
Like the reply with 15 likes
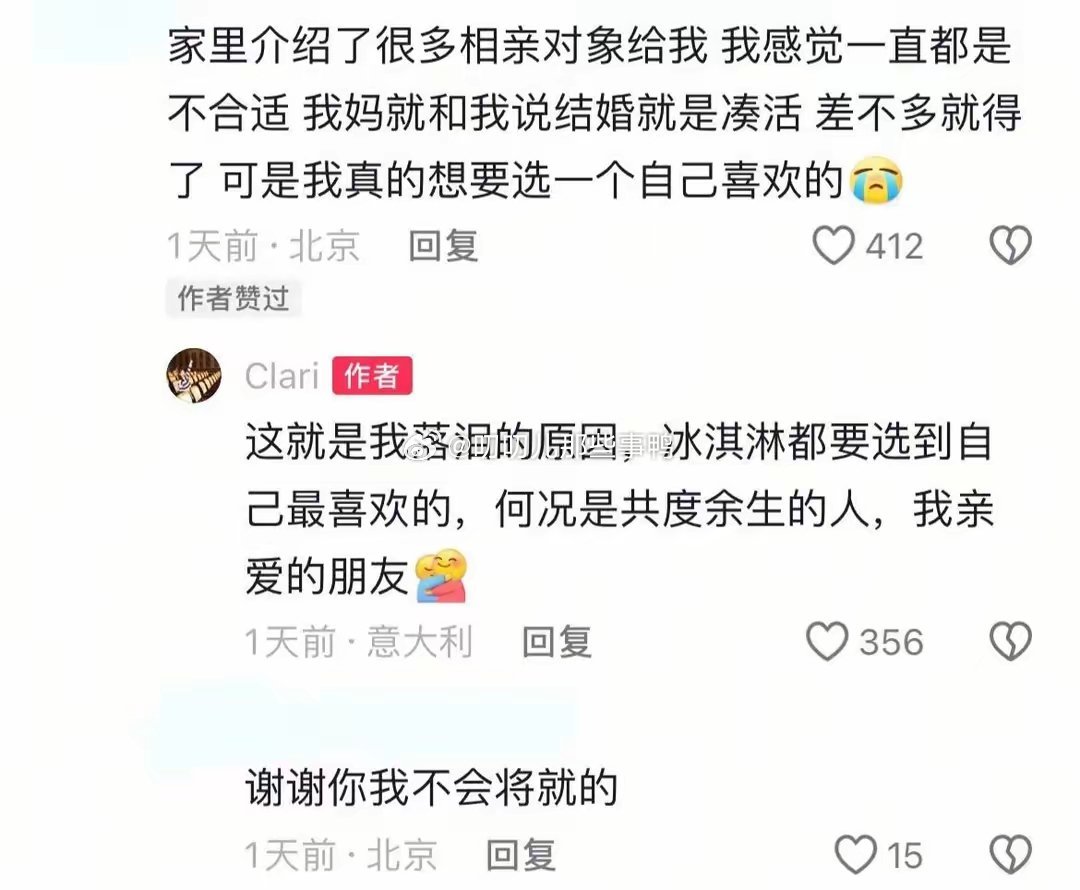[x=856, y=855]
